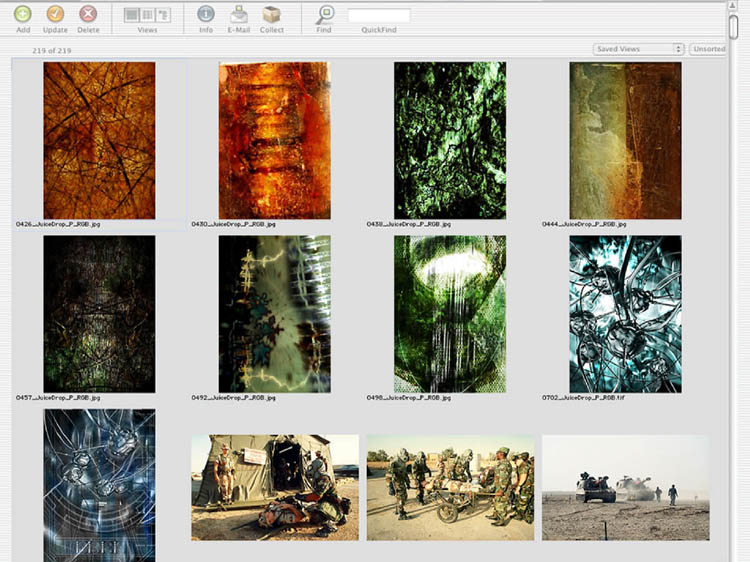Select thumbnail 0426_JuiceDrop_P_RGB.jpg
The height and width of the screenshot is (562, 750).
[x=99, y=140]
